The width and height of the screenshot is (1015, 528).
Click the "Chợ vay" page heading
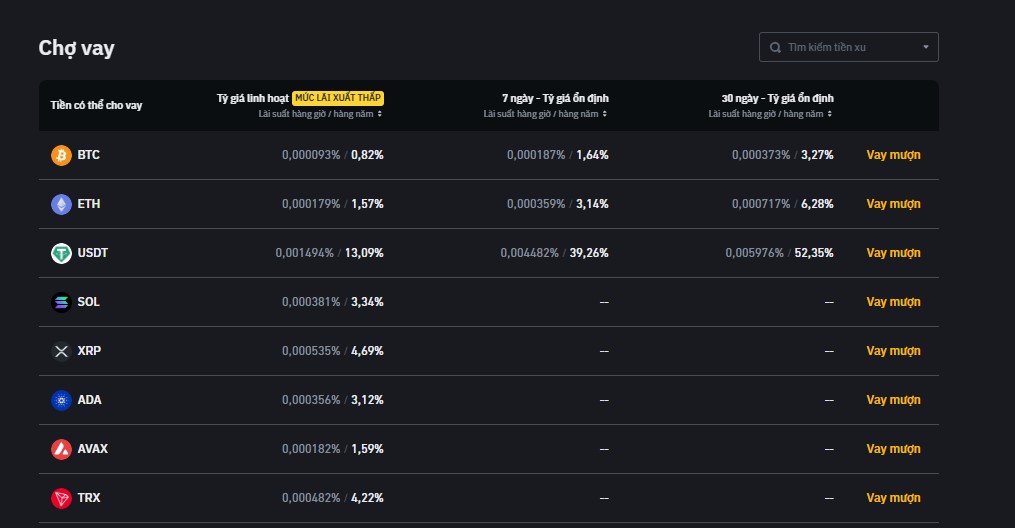click(x=76, y=49)
